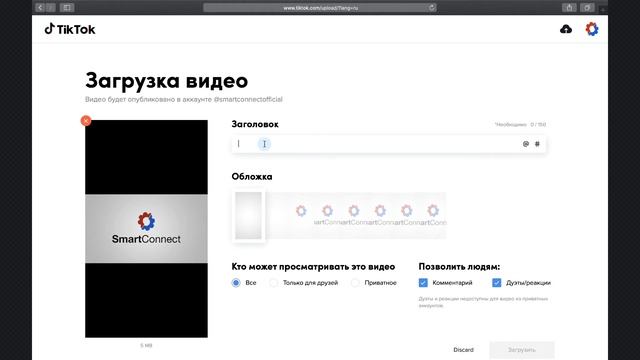Open the SmartConnect profile avatar

592,29
